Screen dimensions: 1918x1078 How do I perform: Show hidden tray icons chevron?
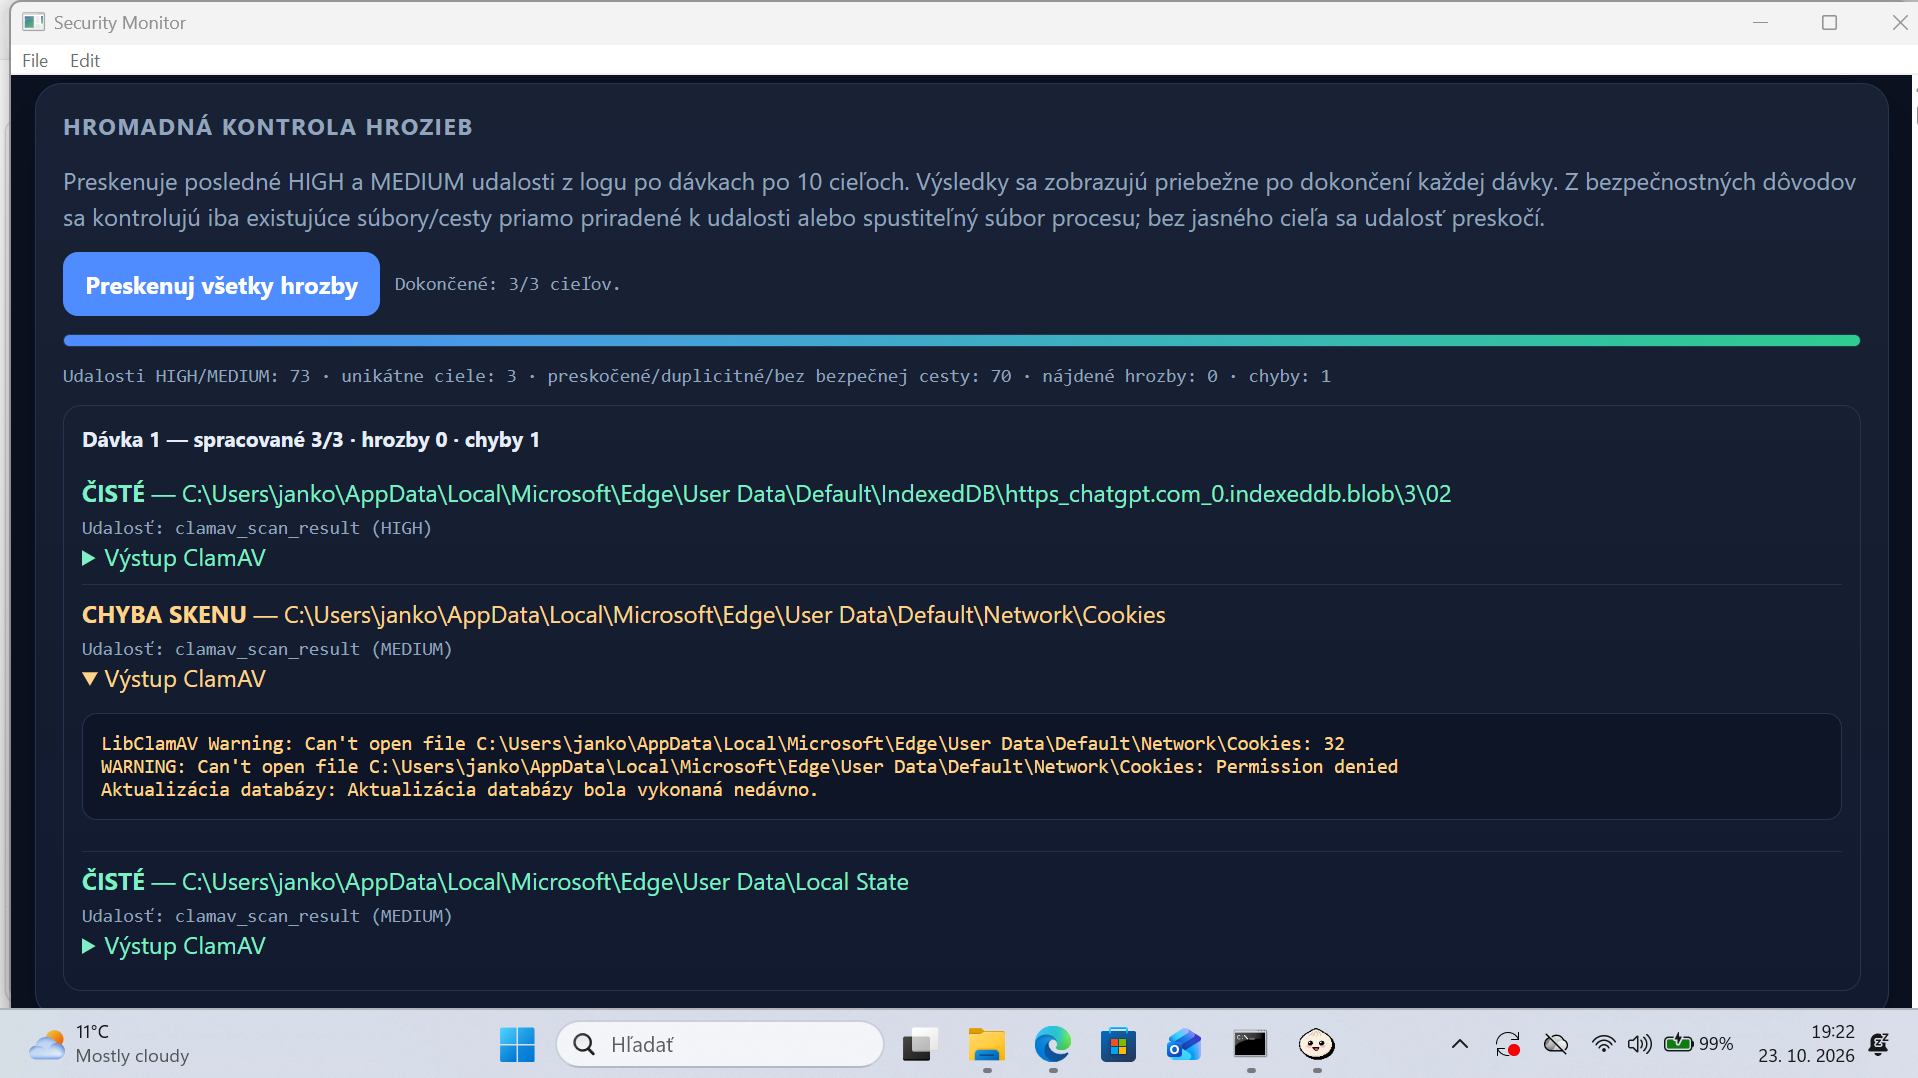1460,1045
